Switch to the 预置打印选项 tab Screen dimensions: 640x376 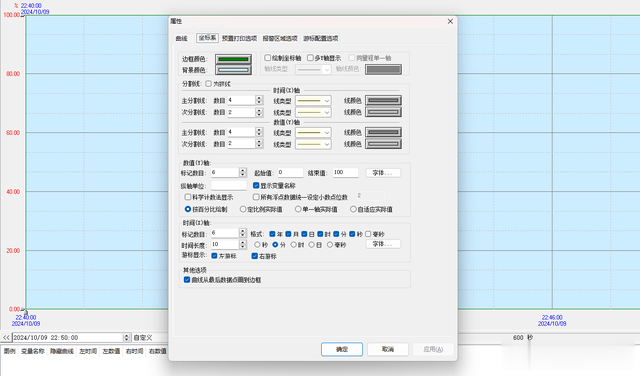click(x=240, y=38)
